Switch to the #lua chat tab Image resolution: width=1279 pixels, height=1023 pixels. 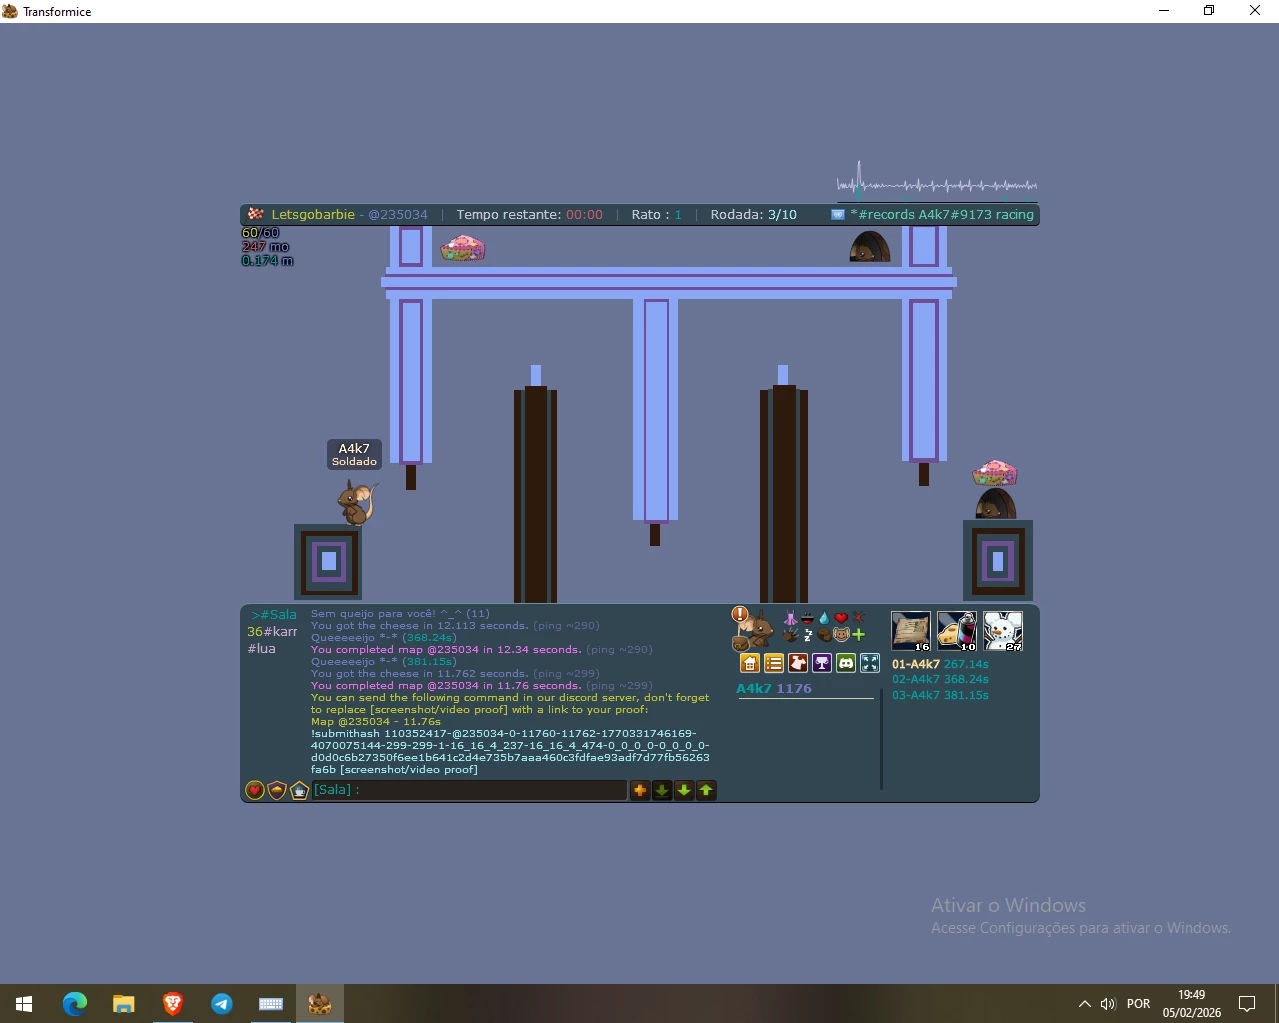(x=261, y=649)
